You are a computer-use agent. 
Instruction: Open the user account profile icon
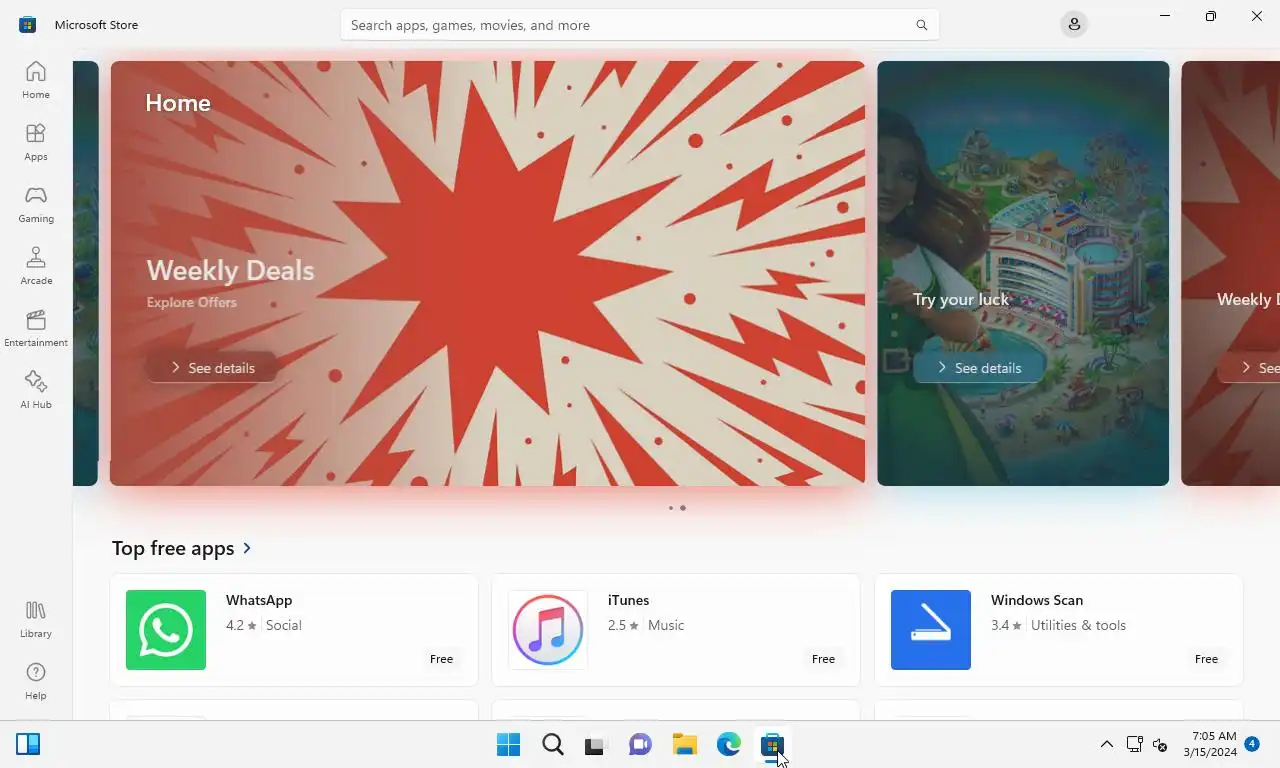tap(1074, 24)
